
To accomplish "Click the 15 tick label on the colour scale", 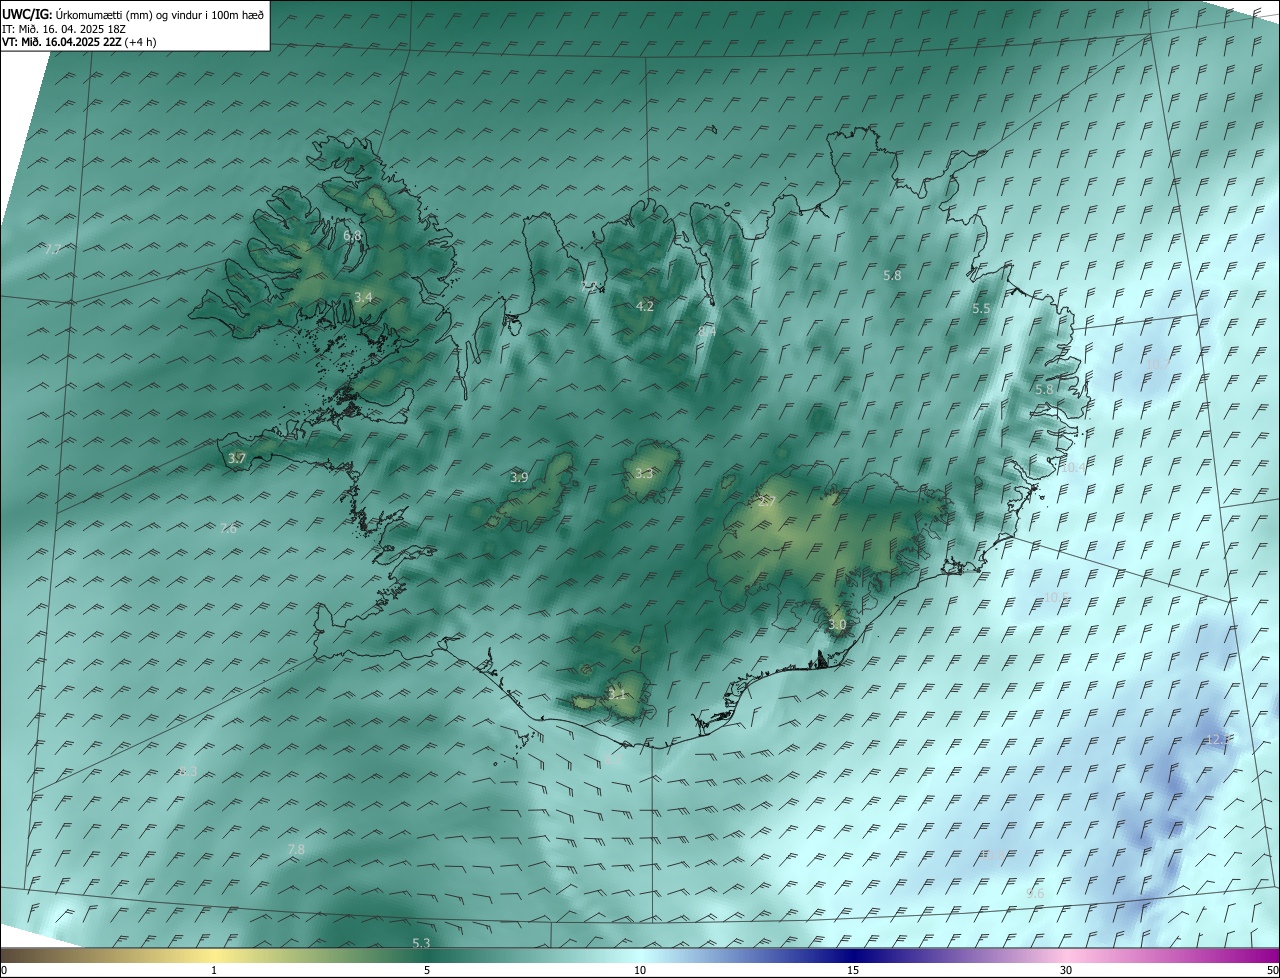I will pyautogui.click(x=853, y=970).
